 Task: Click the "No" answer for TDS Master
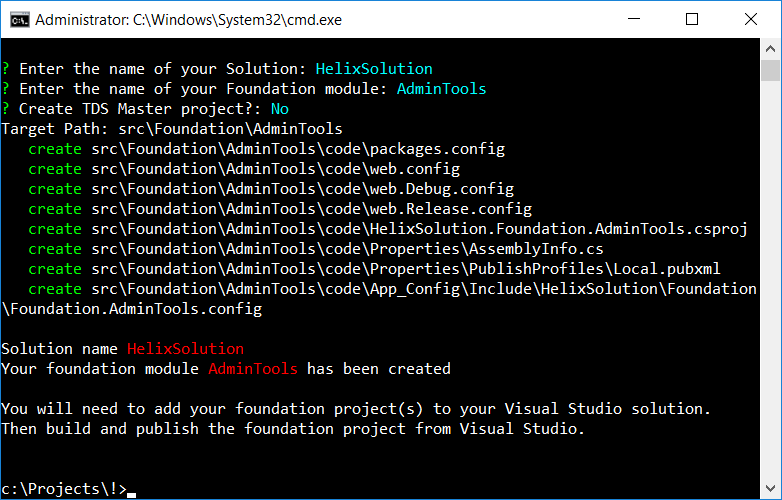(x=279, y=109)
